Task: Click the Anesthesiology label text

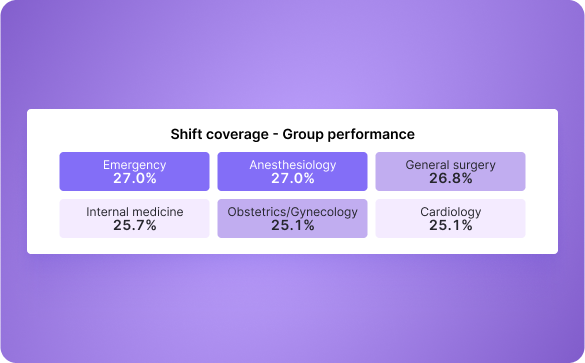Action: pyautogui.click(x=292, y=165)
